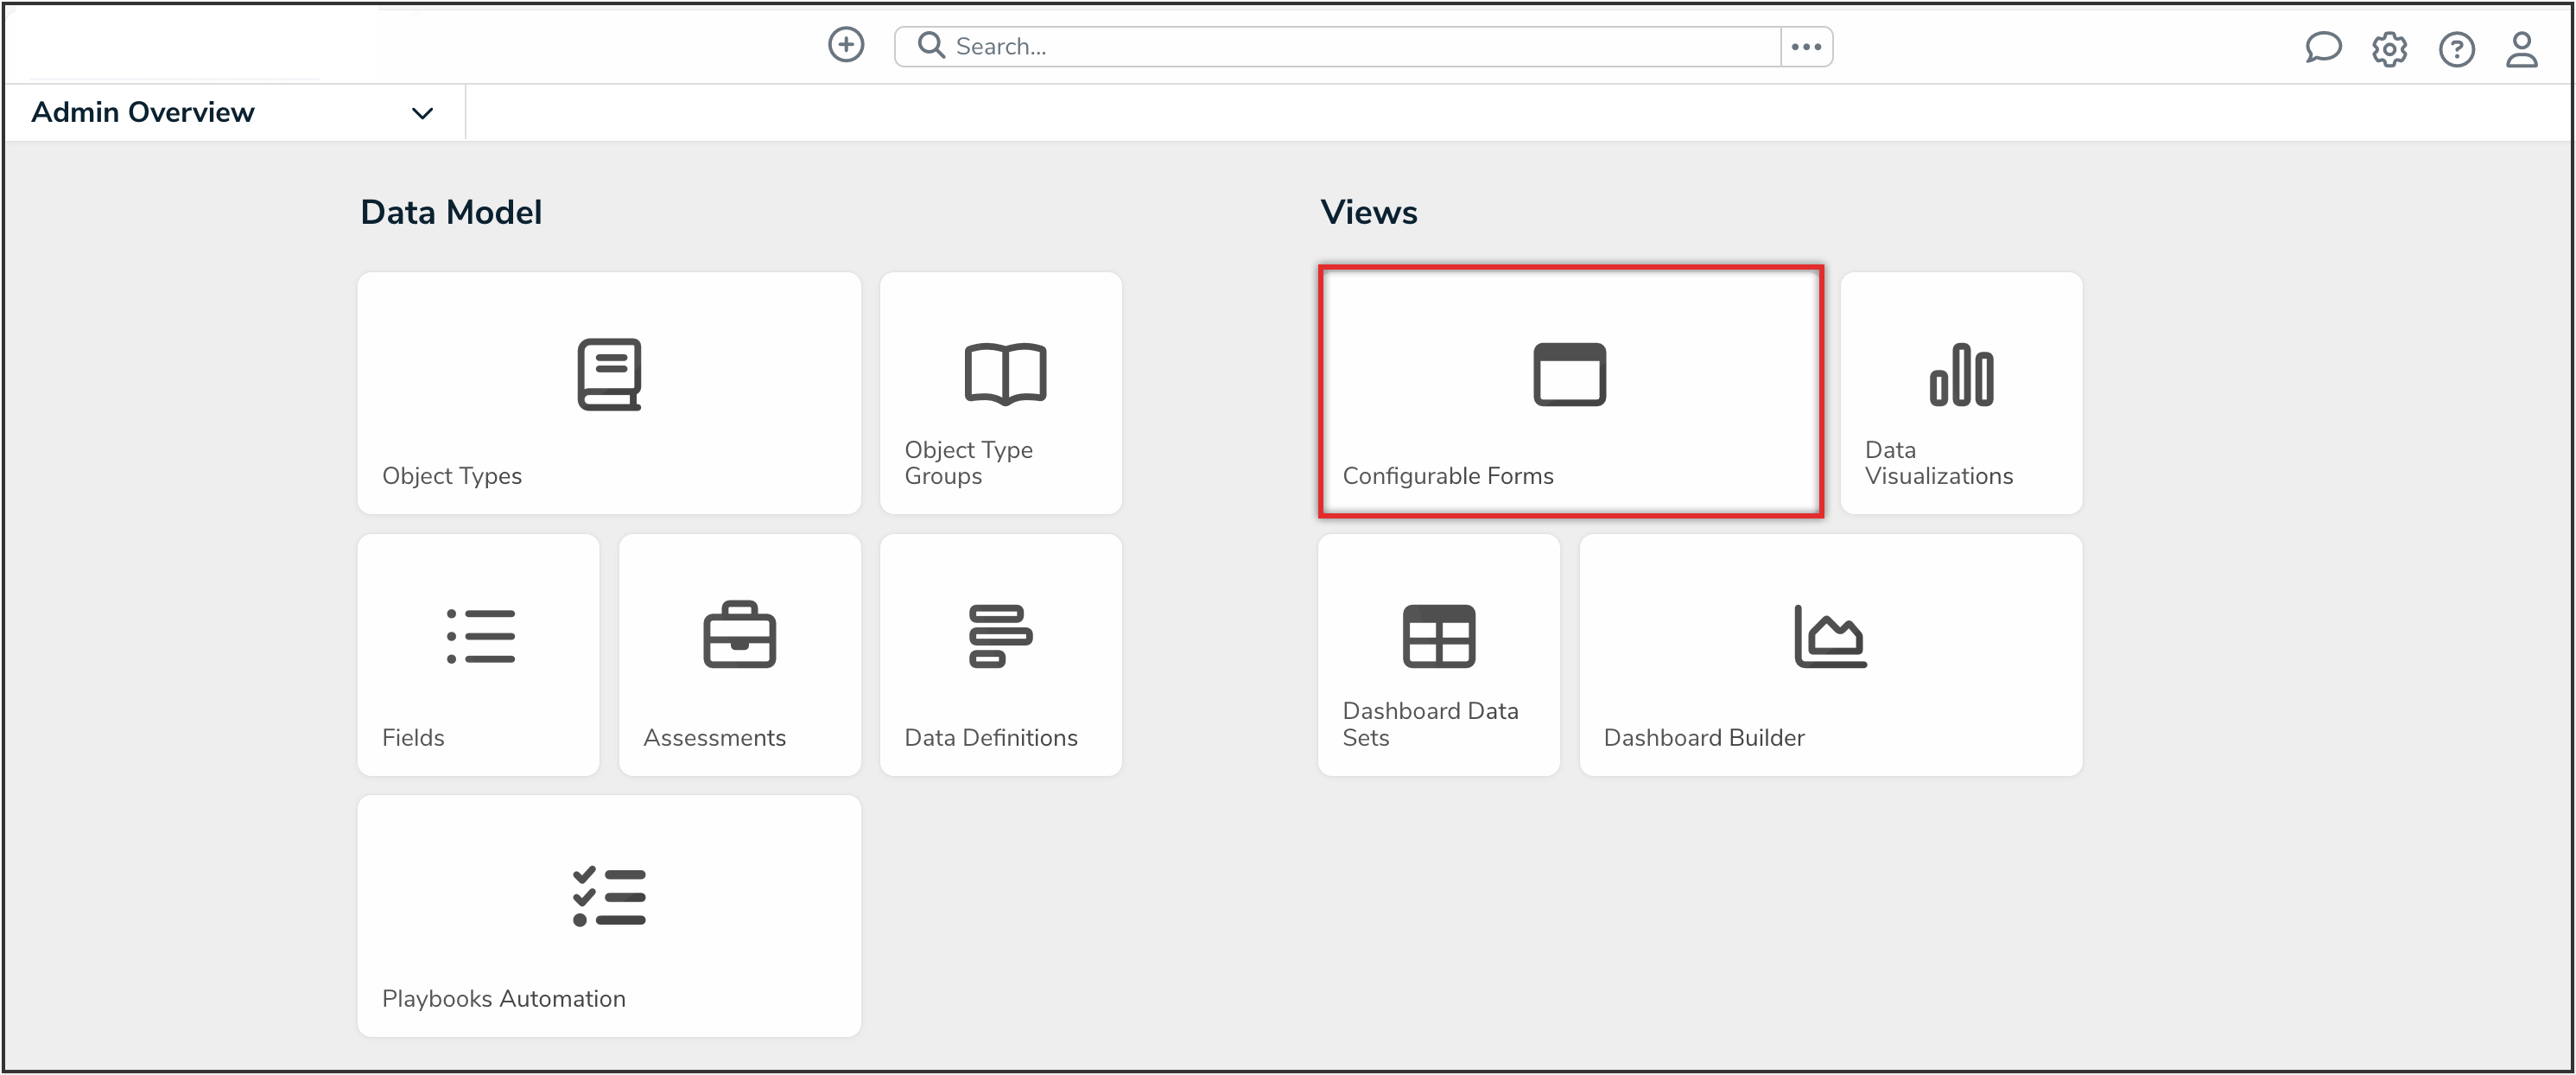2576x1075 pixels.
Task: Select Dashboard Data Sets
Action: 1438,655
